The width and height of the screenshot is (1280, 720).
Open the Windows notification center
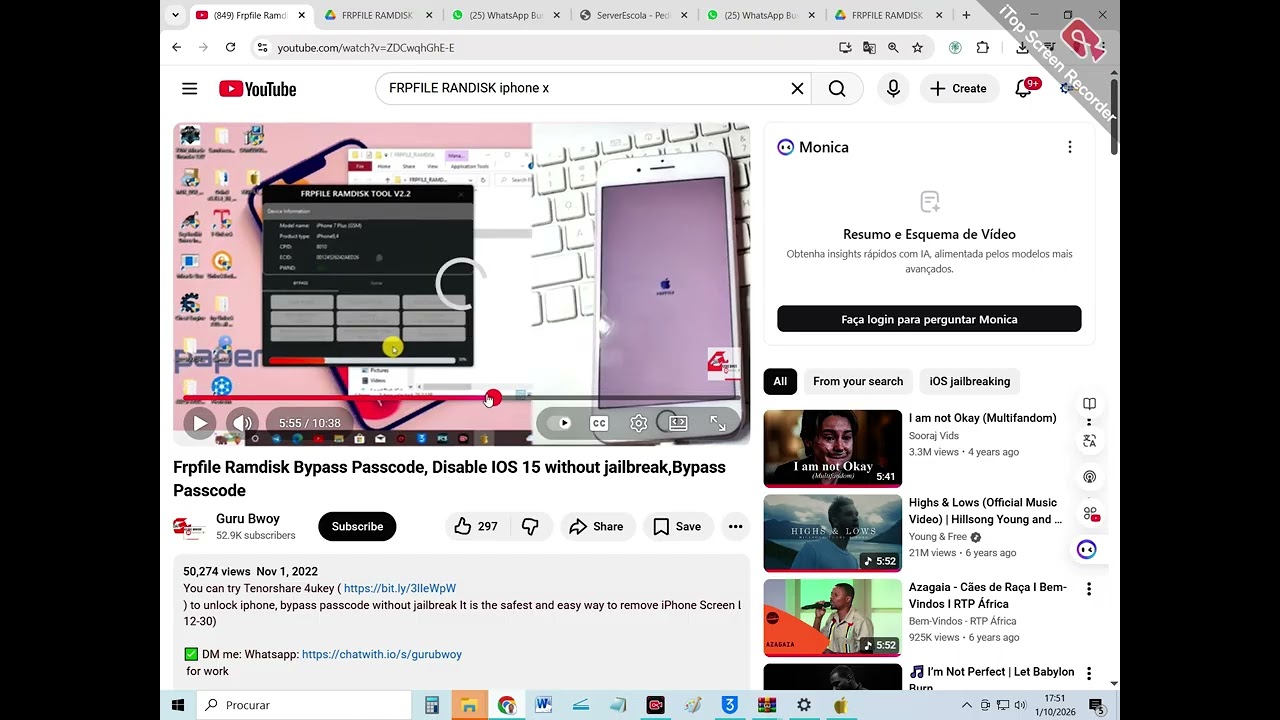click(1096, 706)
